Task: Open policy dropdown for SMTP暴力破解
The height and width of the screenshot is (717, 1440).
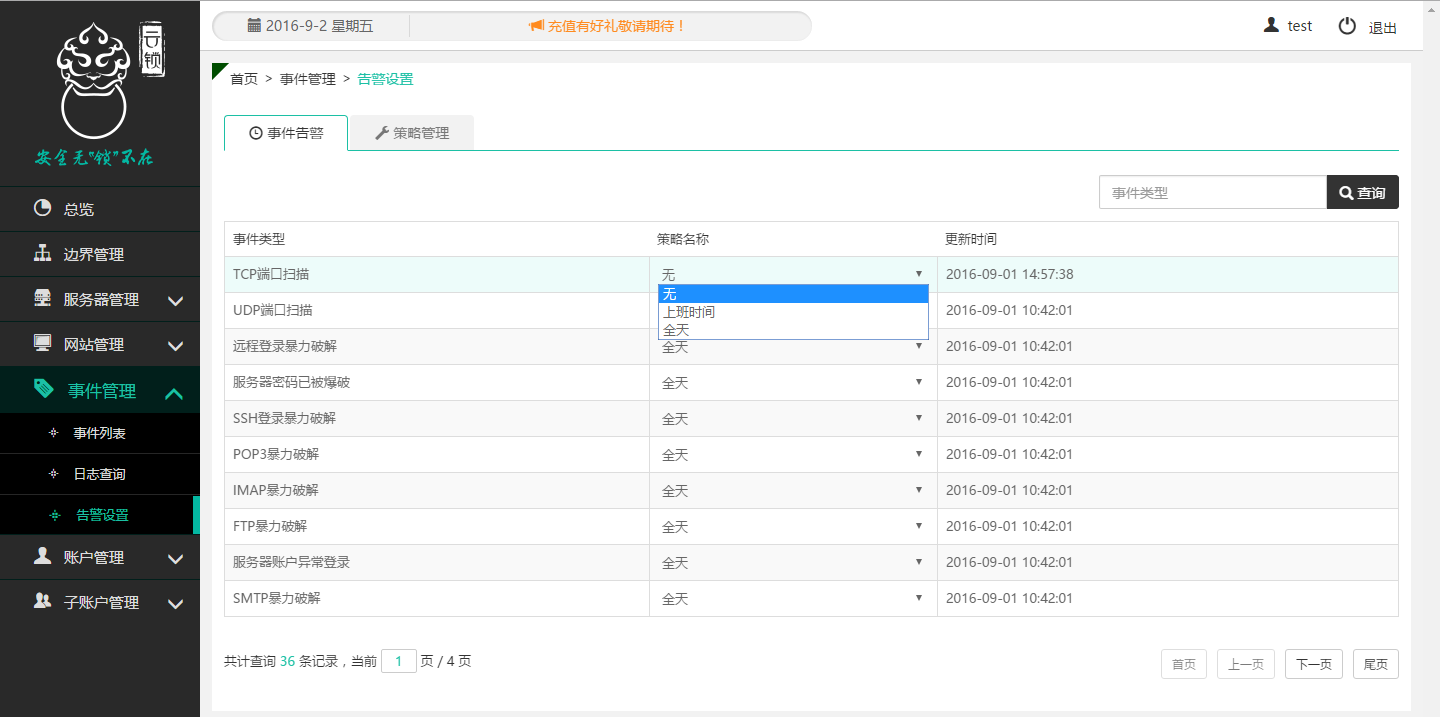Action: (793, 598)
